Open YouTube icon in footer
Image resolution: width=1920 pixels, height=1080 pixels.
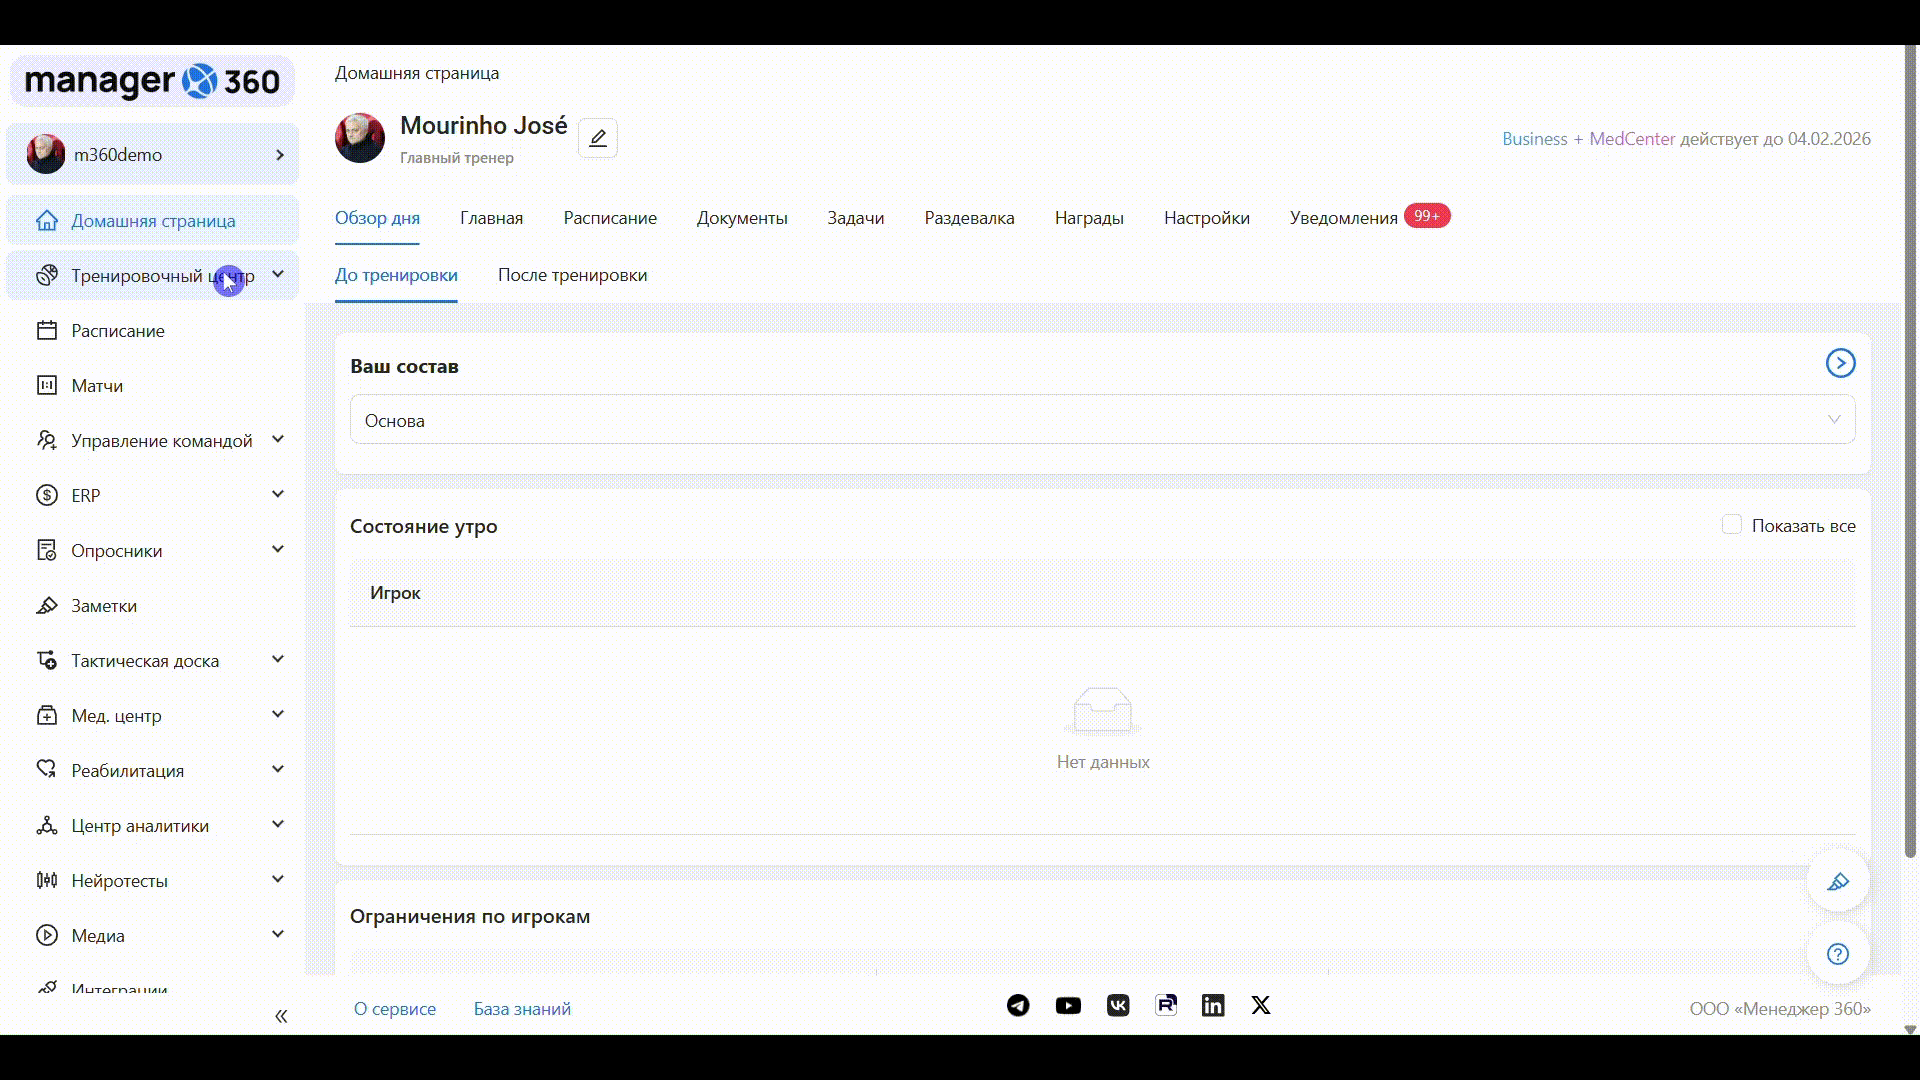point(1068,1006)
